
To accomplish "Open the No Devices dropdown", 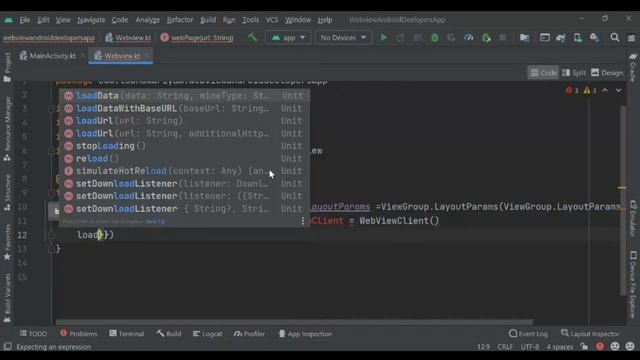I will tap(343, 38).
